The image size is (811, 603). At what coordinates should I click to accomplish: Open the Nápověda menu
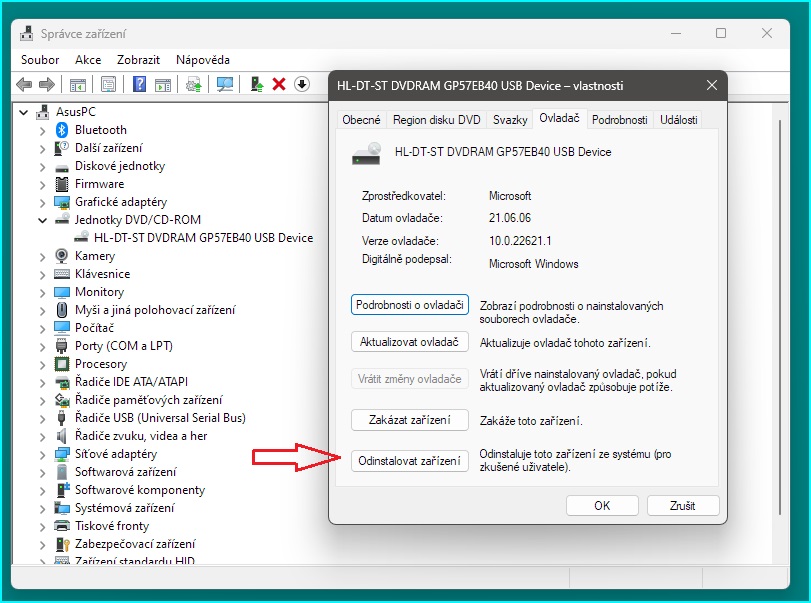pyautogui.click(x=203, y=60)
